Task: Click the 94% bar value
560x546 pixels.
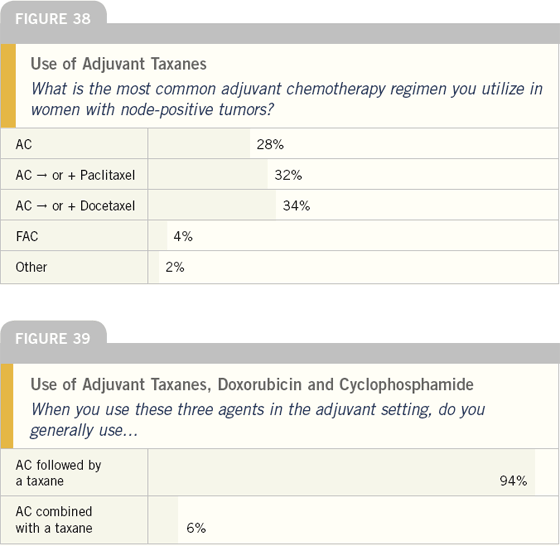Action: pos(513,481)
